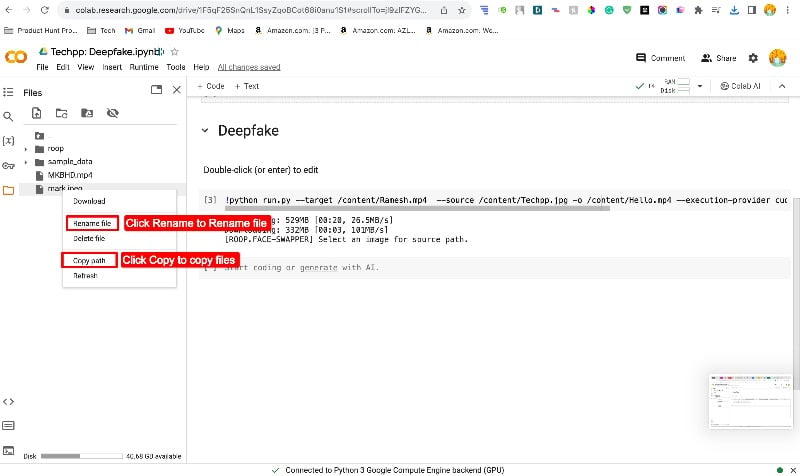Star the Techpp: Deepfake notebook
Viewport: 800px width, 476px height.
click(x=174, y=52)
